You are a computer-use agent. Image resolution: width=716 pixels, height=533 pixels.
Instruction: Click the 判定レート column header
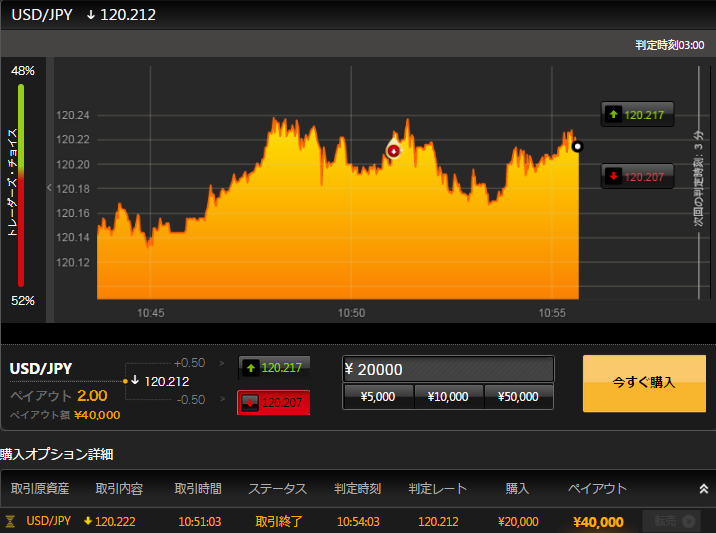click(x=437, y=489)
